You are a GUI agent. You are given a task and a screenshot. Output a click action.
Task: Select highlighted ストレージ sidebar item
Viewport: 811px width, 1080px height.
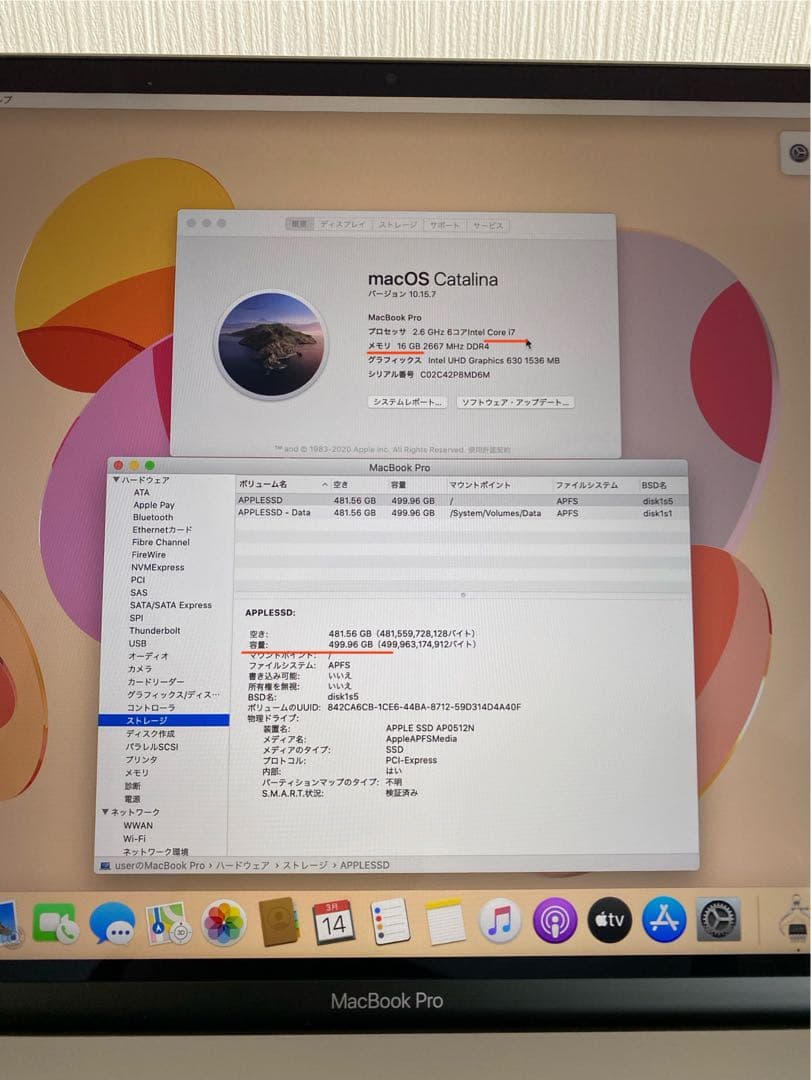(164, 720)
